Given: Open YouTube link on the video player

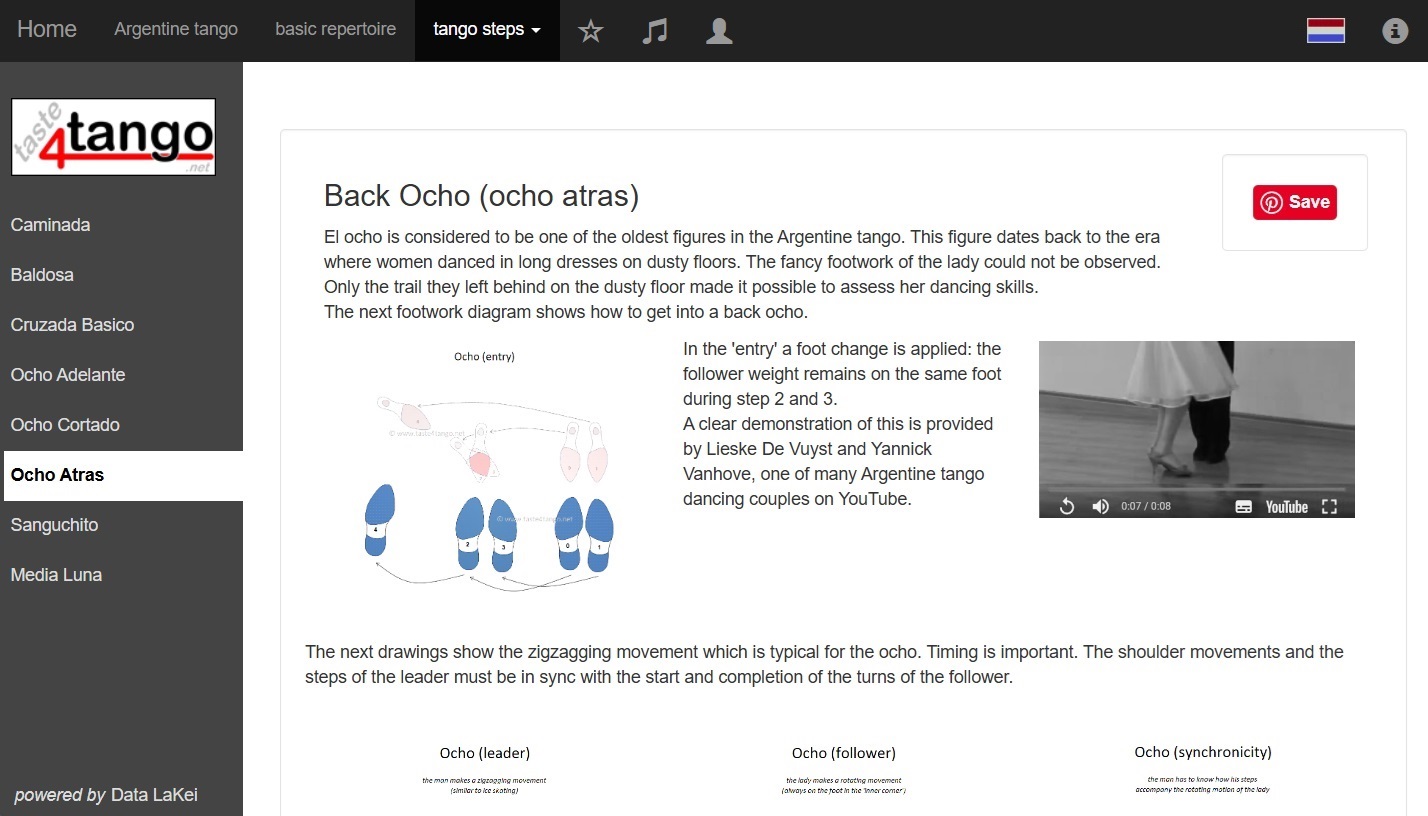Looking at the screenshot, I should [x=1286, y=506].
